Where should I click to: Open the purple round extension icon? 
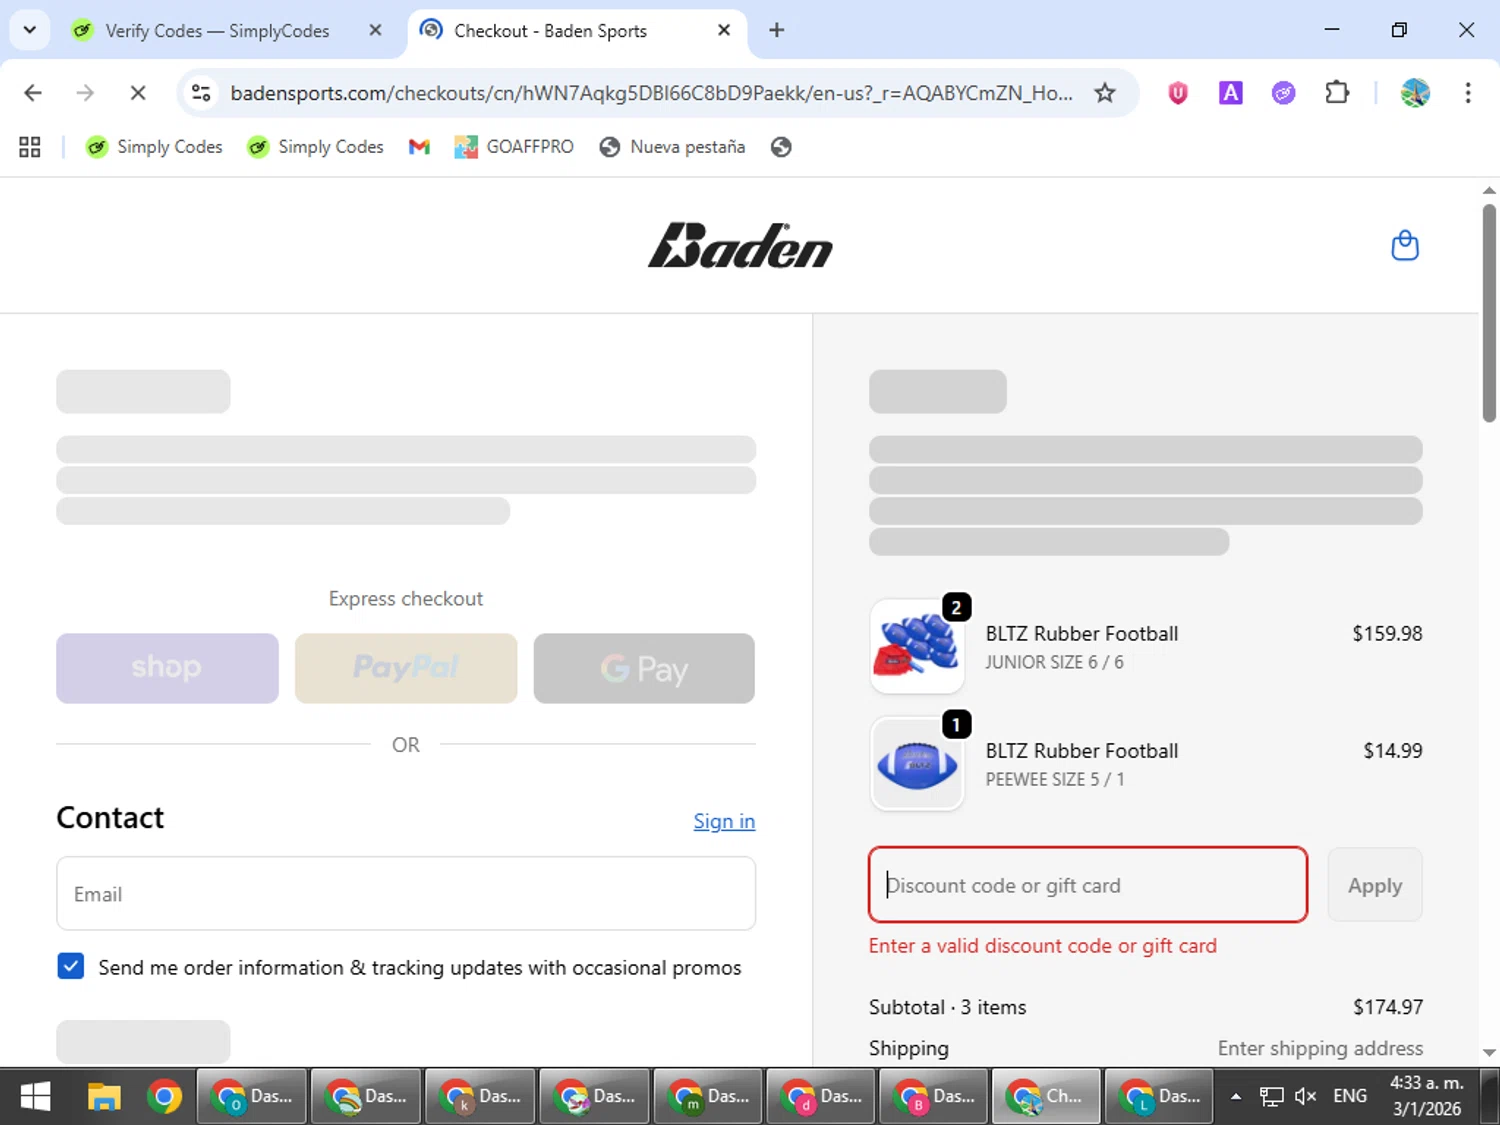point(1283,93)
